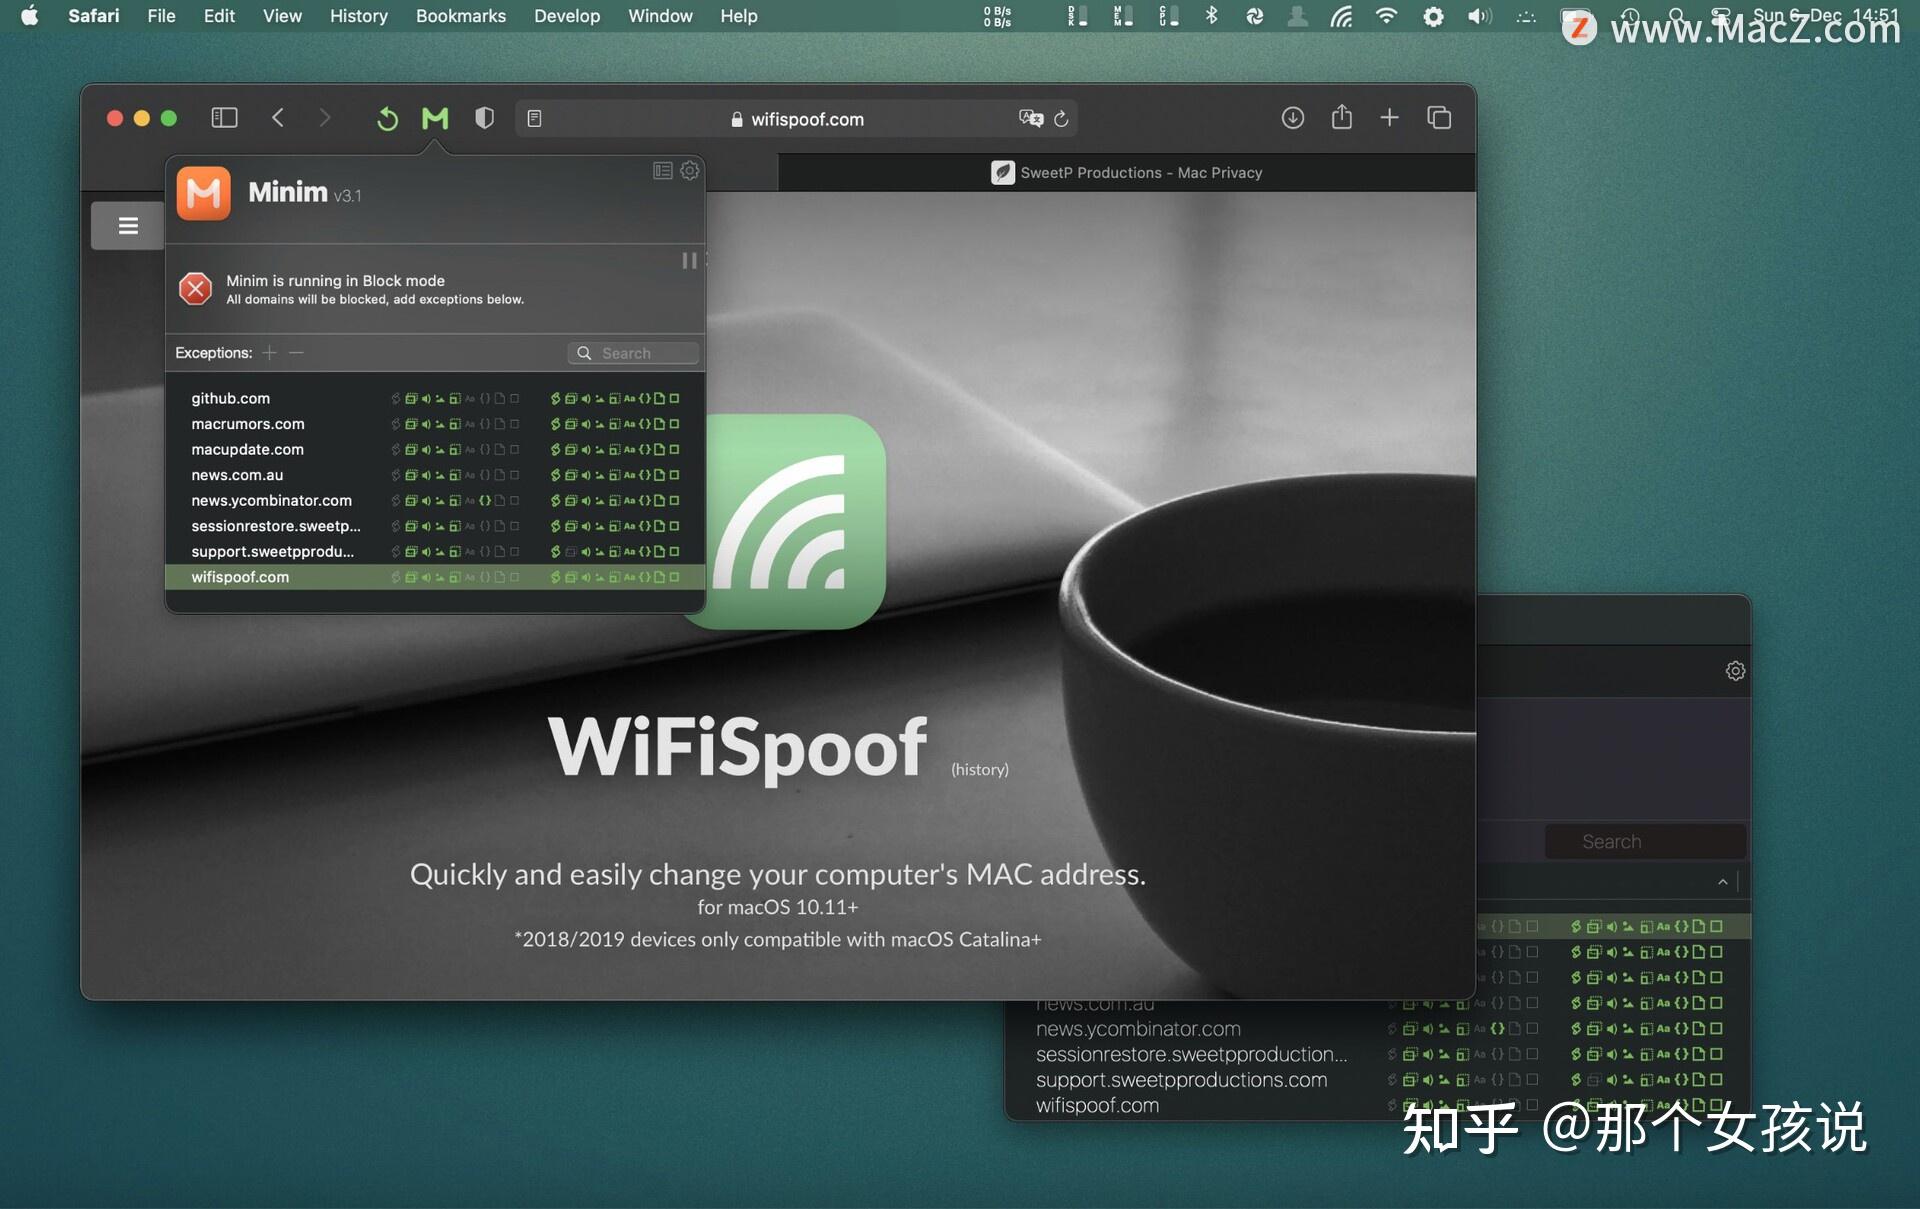Open the Develop menu
This screenshot has height=1209, width=1920.
tap(566, 16)
